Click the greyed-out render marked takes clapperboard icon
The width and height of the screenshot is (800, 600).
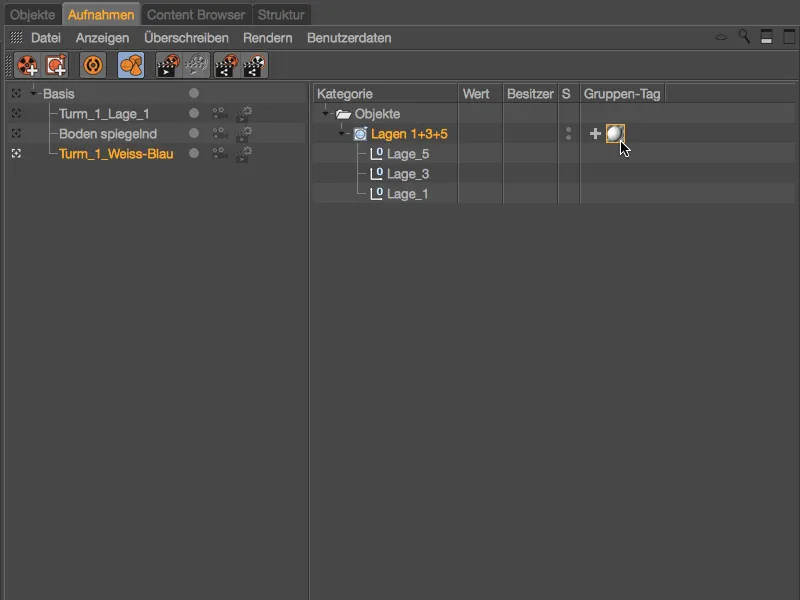click(x=197, y=65)
